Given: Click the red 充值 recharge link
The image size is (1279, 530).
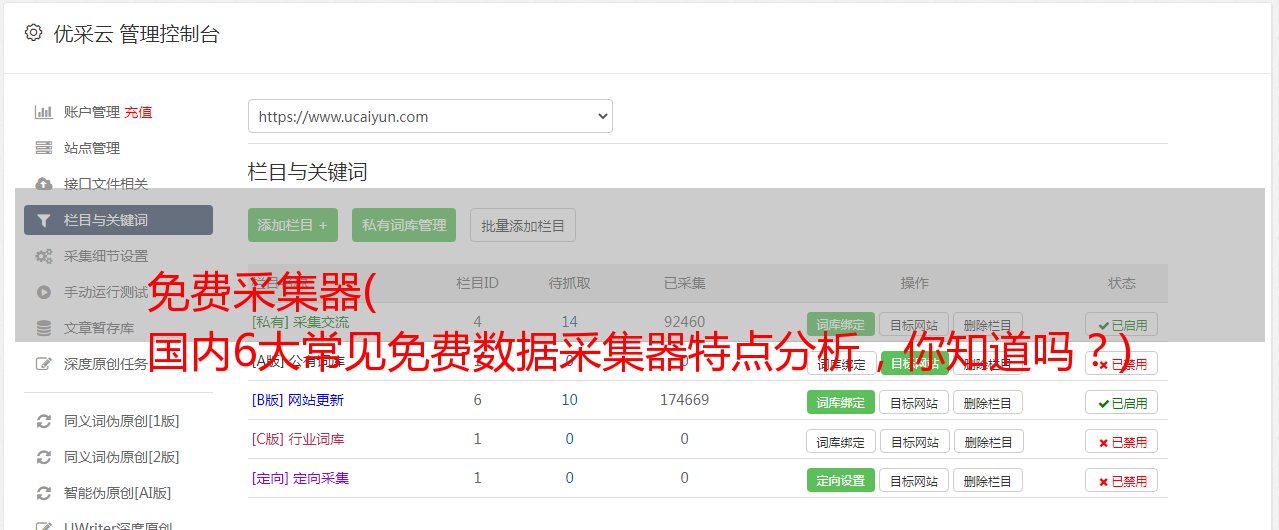Looking at the screenshot, I should pos(138,112).
